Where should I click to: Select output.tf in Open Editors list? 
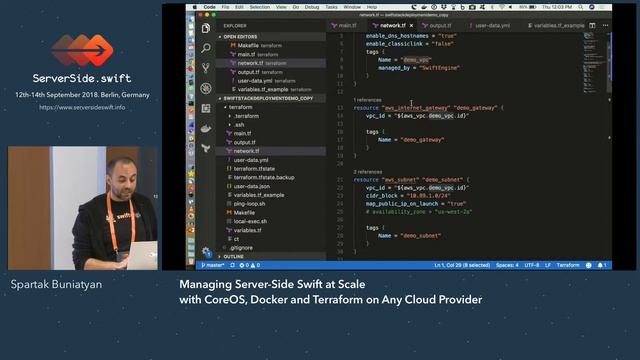point(271,72)
